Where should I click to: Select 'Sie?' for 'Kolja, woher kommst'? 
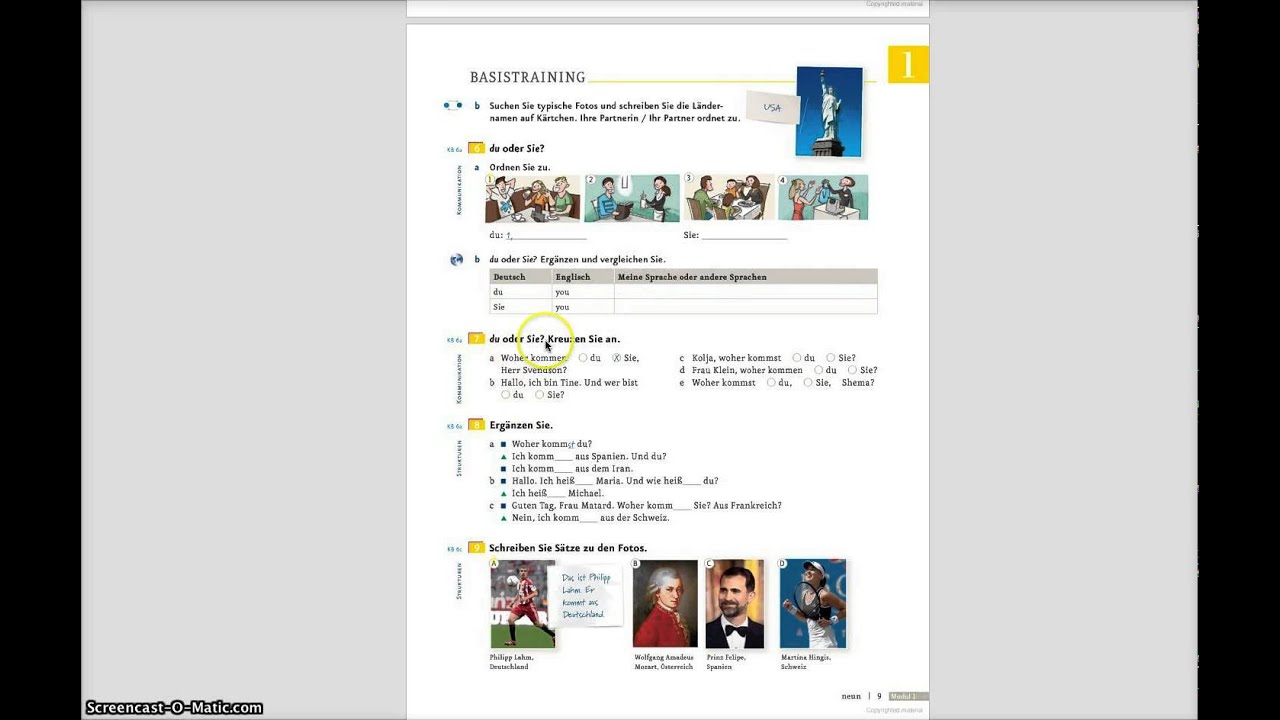[x=831, y=358]
